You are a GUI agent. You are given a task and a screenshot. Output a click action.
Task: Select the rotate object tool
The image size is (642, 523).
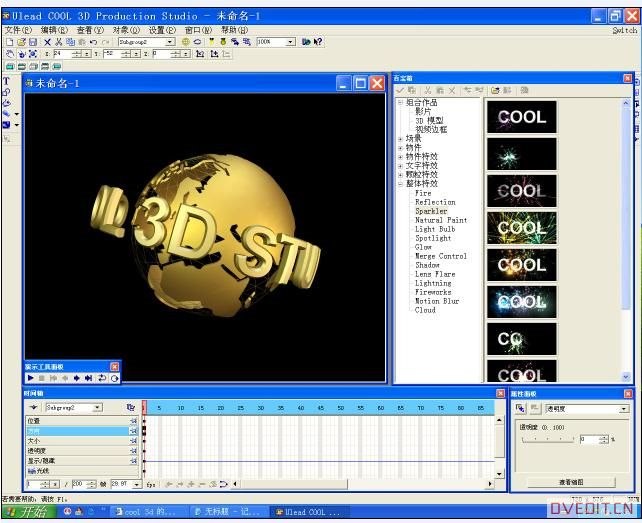[21, 54]
